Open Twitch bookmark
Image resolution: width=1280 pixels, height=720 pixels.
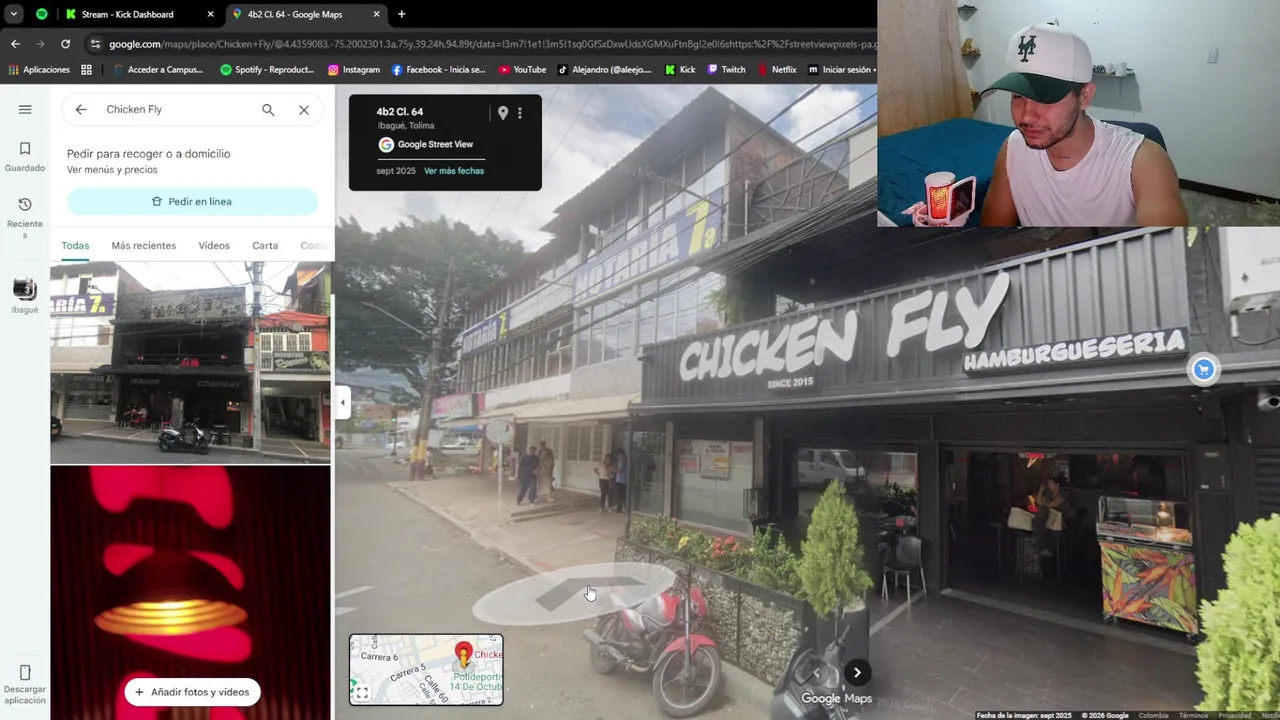click(x=726, y=70)
